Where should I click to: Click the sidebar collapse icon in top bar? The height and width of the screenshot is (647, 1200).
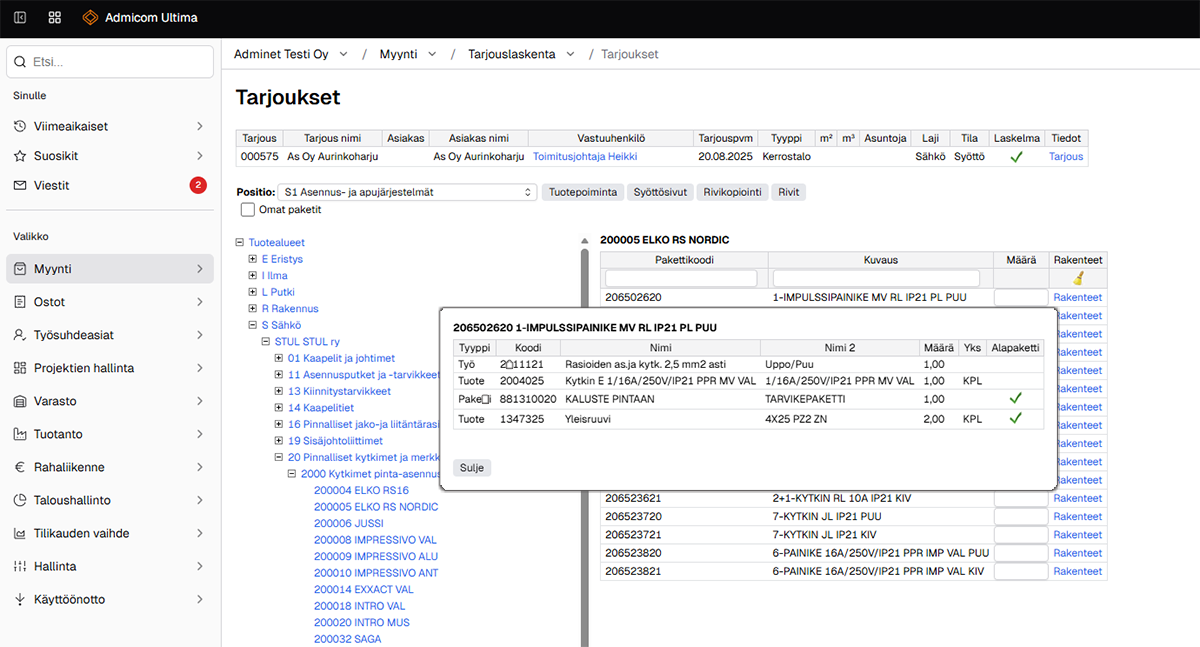tap(20, 18)
